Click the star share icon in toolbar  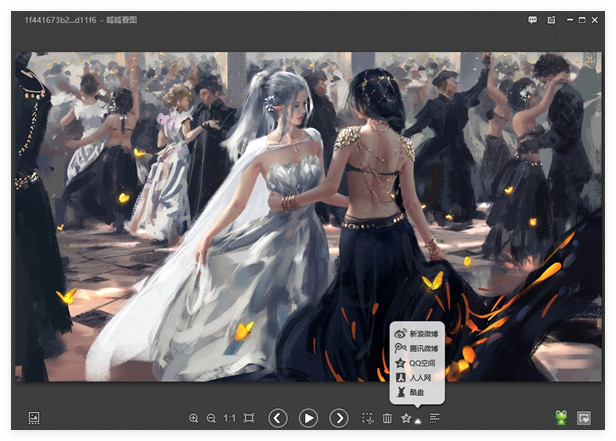click(406, 418)
